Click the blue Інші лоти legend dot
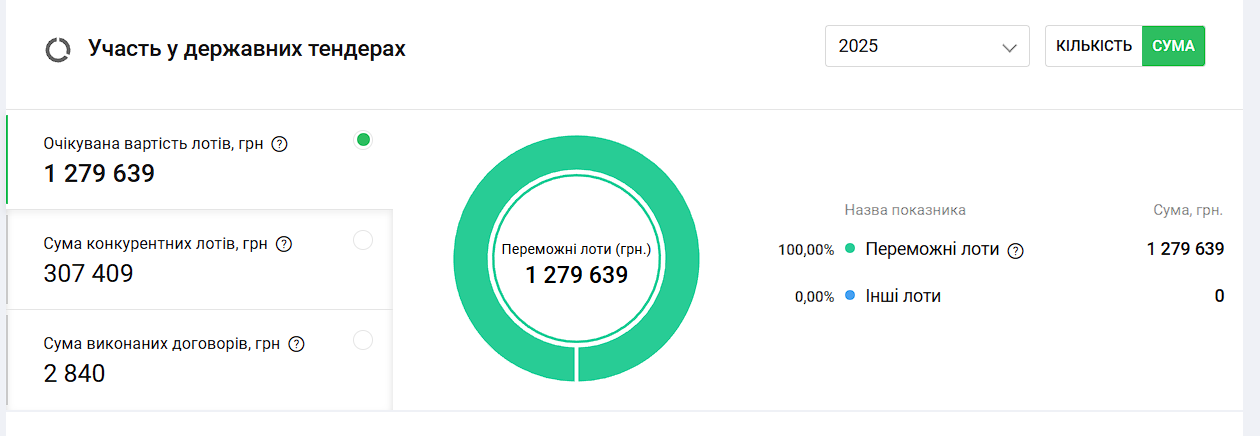This screenshot has width=1260, height=436. [850, 296]
